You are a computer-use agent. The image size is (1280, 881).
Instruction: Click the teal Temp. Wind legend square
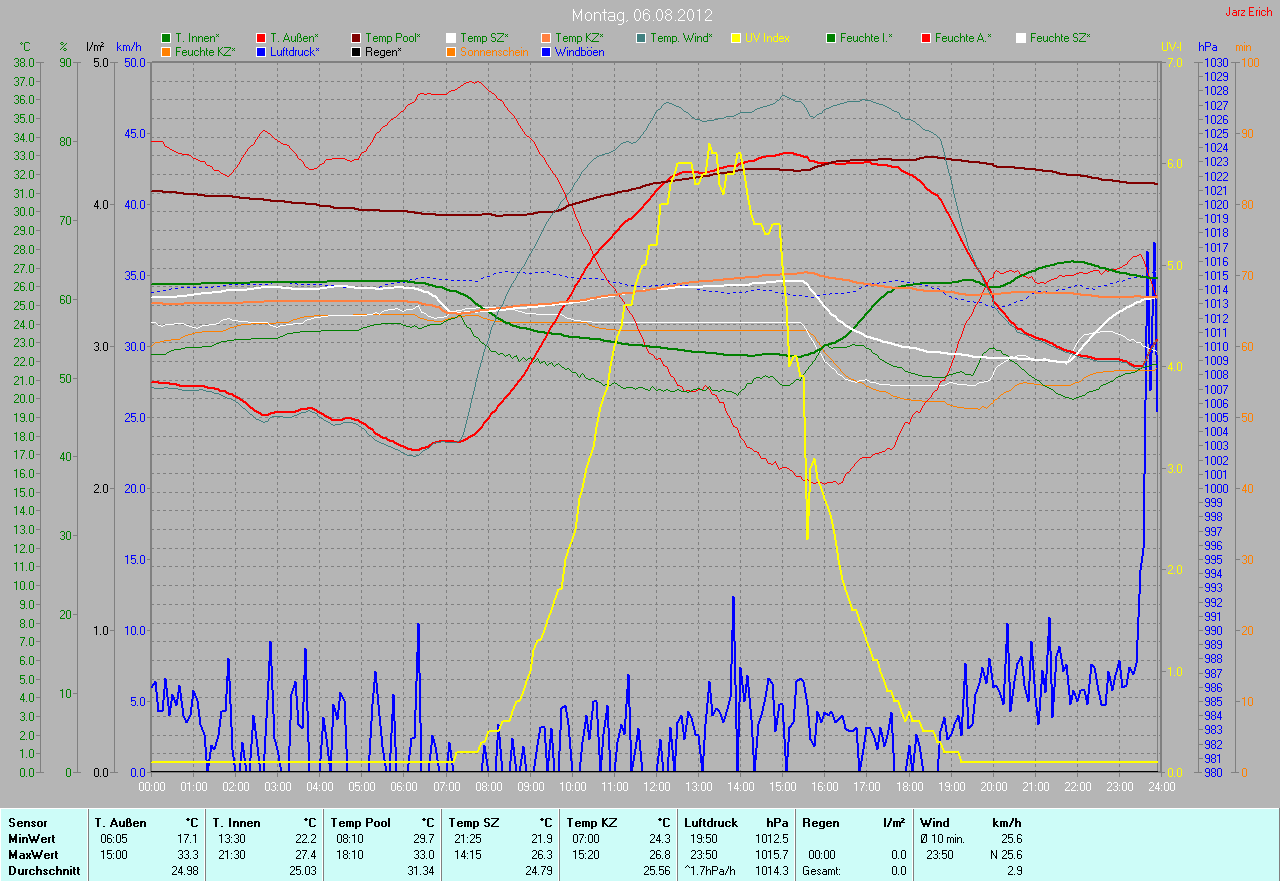point(641,38)
